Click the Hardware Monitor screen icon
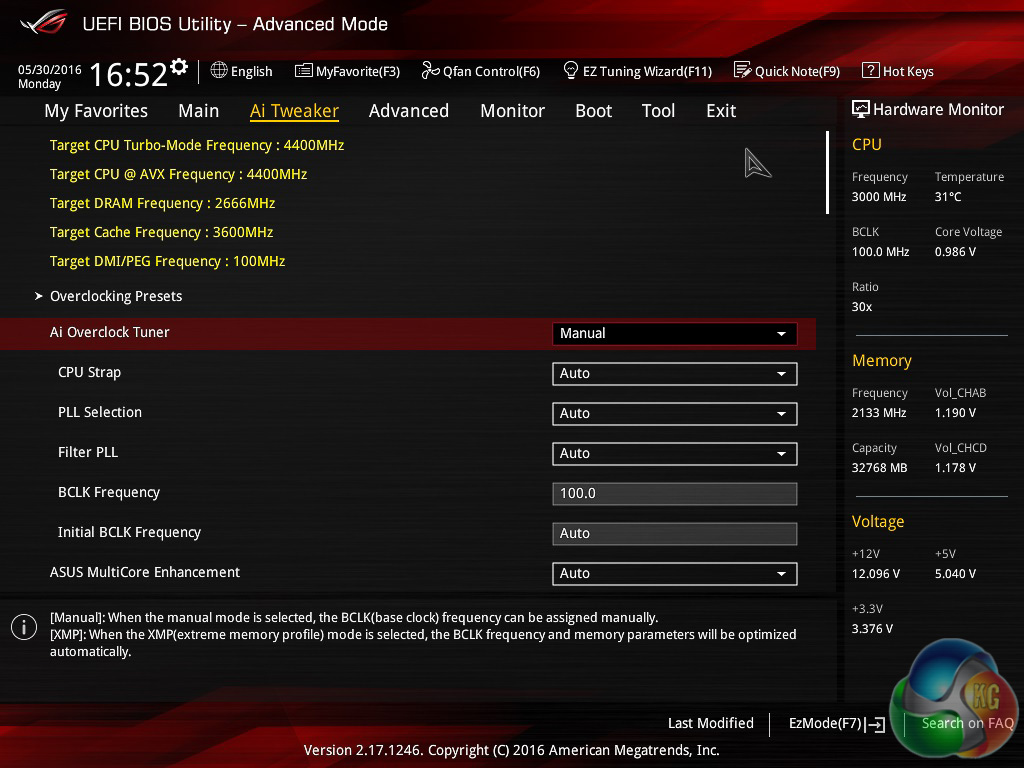Image resolution: width=1024 pixels, height=768 pixels. pos(861,109)
